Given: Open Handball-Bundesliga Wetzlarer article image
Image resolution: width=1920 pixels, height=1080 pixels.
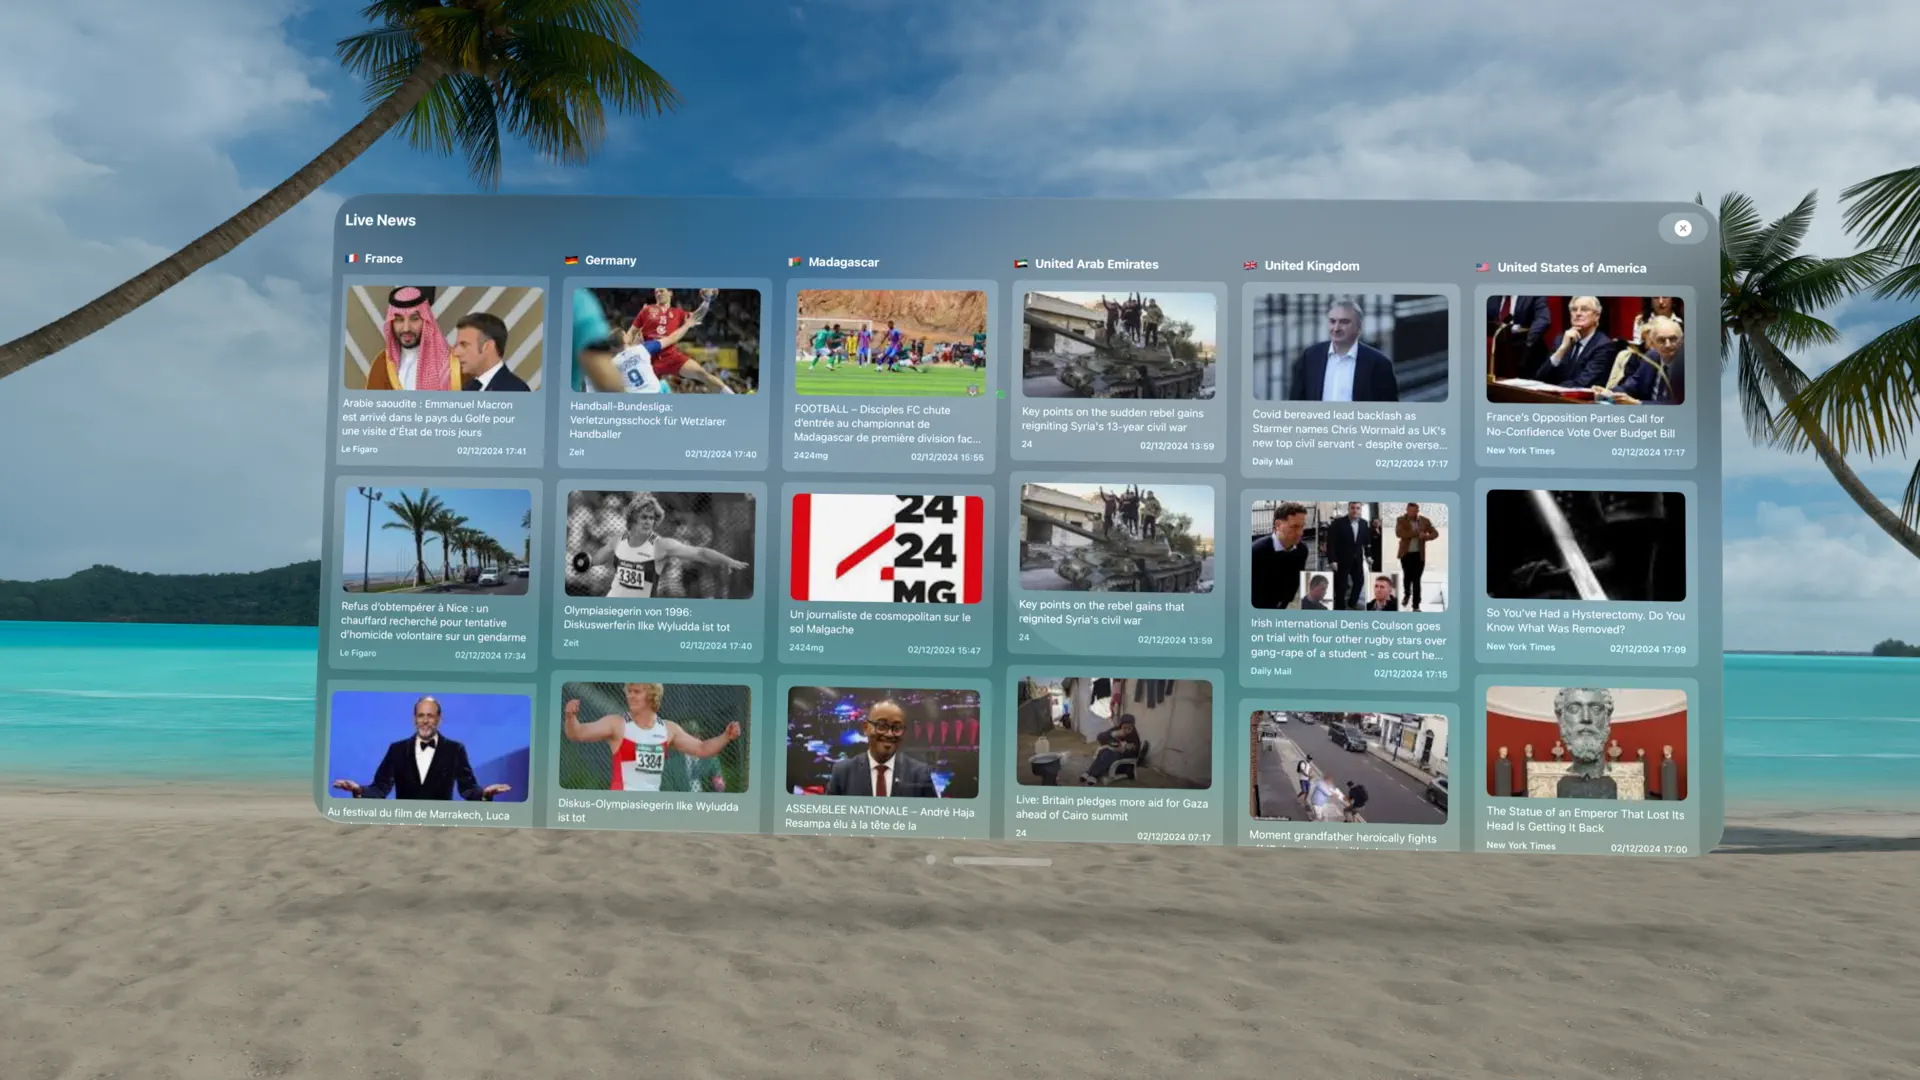Looking at the screenshot, I should (x=665, y=341).
